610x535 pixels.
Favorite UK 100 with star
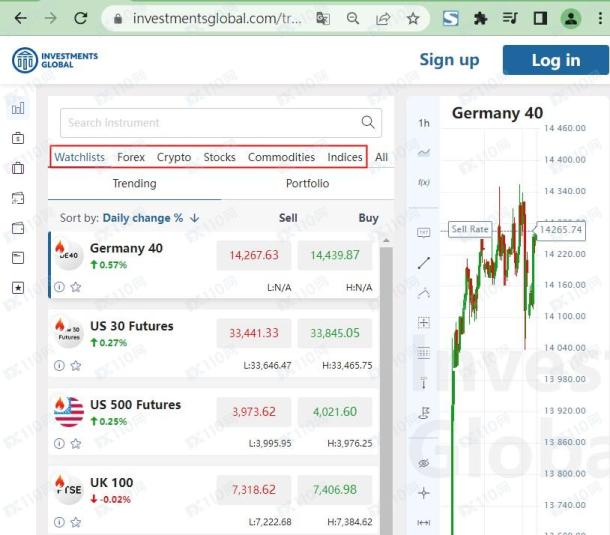(x=76, y=522)
